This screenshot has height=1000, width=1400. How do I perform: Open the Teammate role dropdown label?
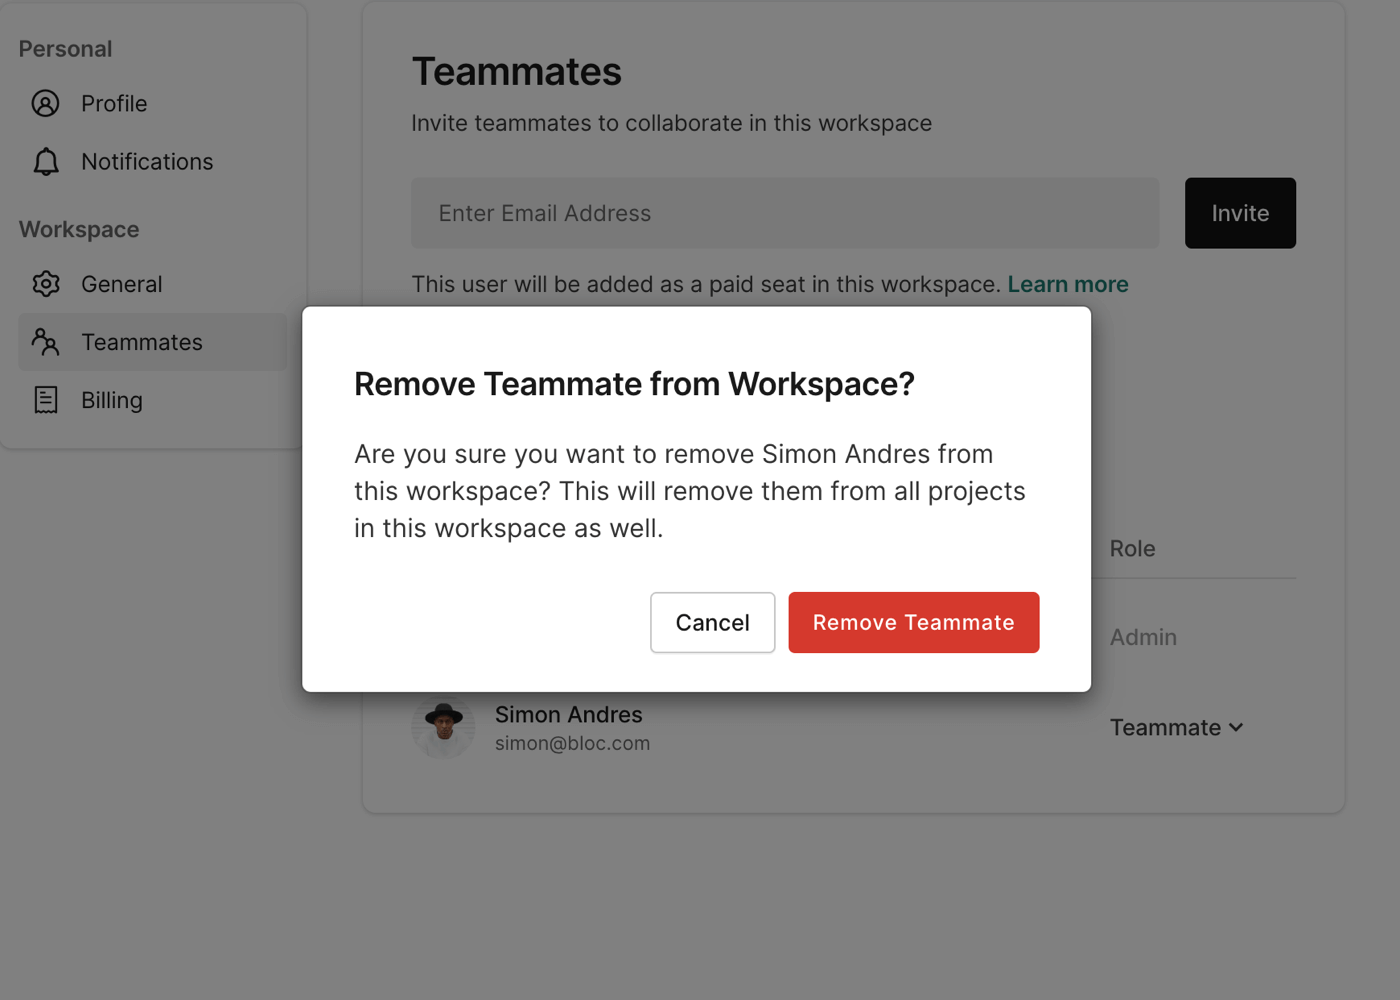tap(1165, 728)
